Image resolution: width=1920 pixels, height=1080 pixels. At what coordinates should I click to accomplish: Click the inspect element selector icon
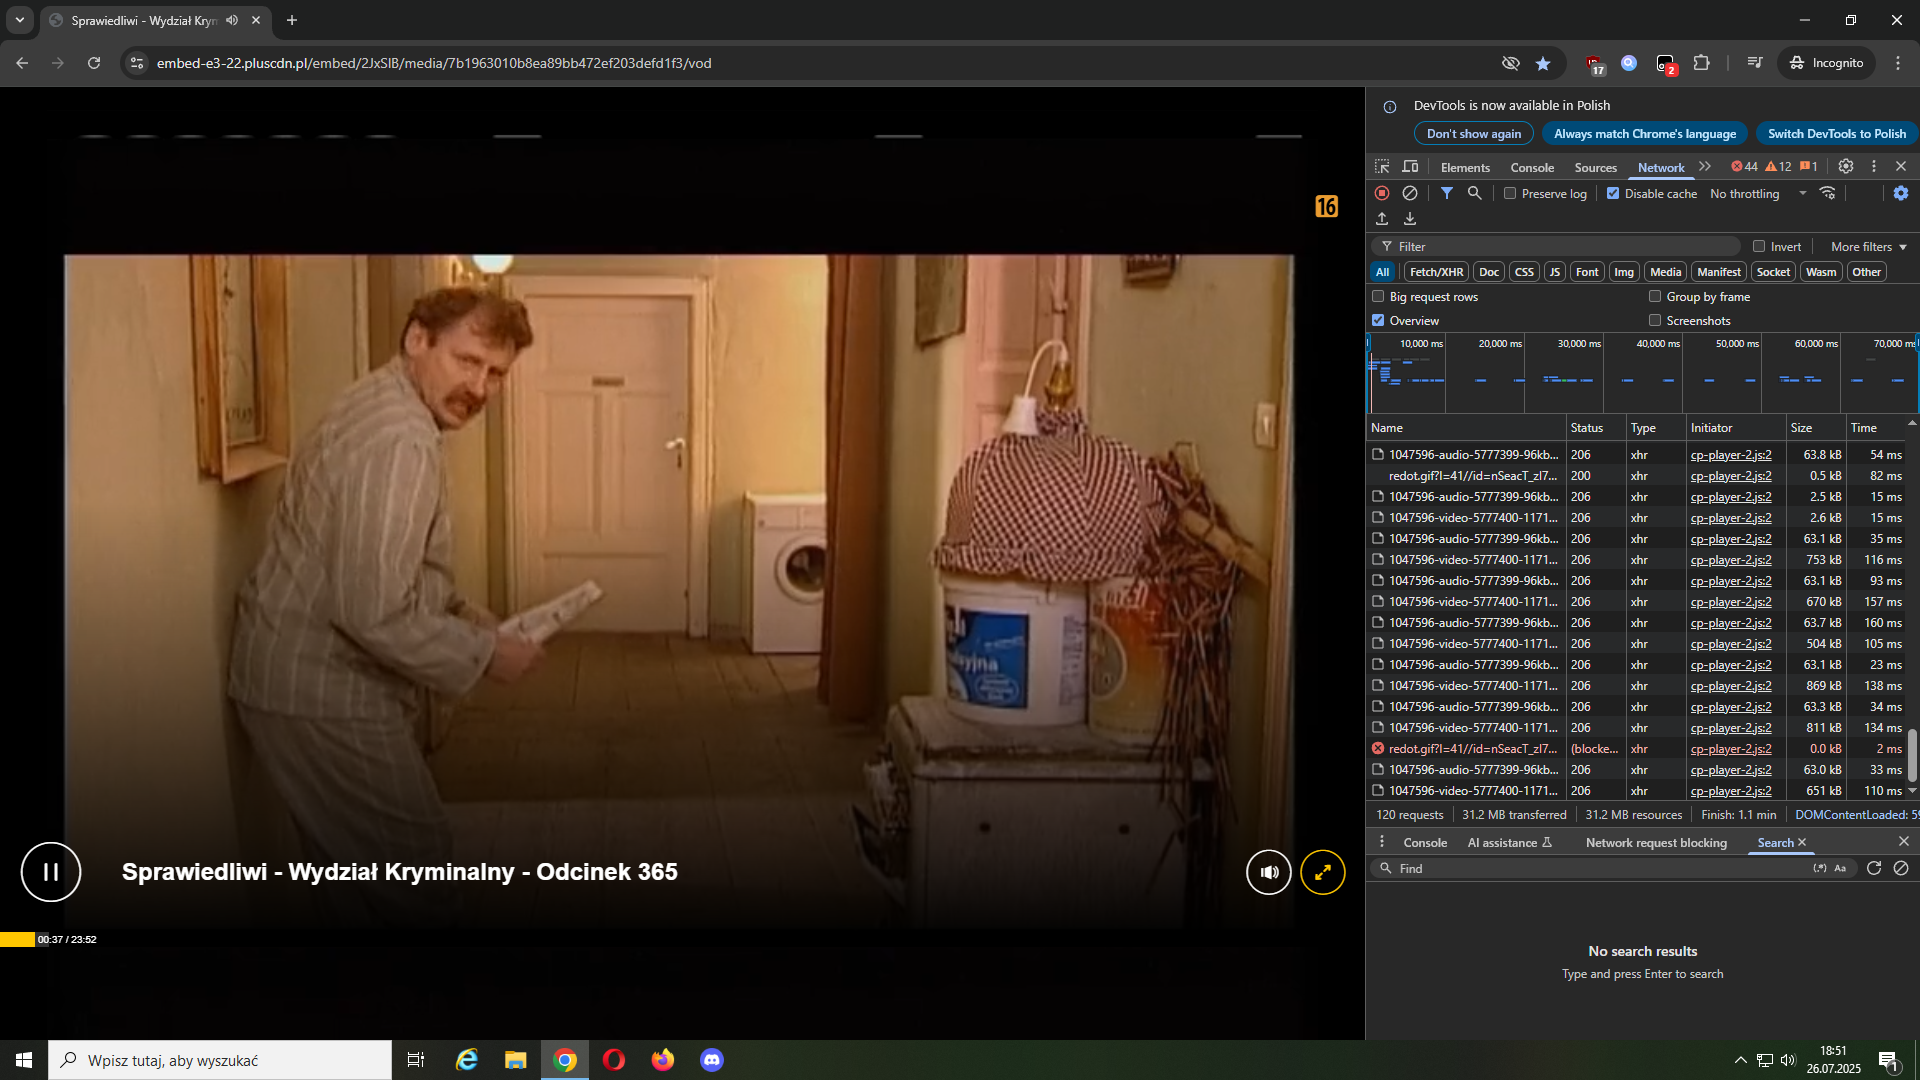tap(1382, 166)
